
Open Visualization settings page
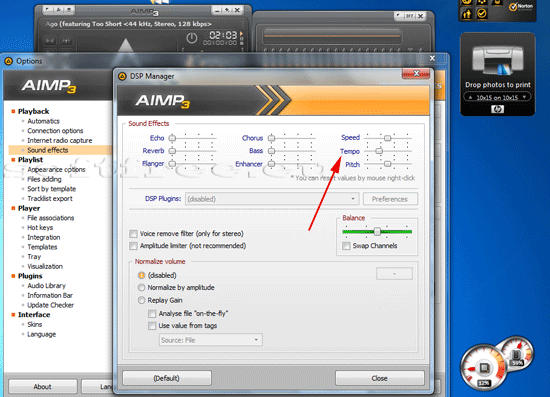[45, 266]
